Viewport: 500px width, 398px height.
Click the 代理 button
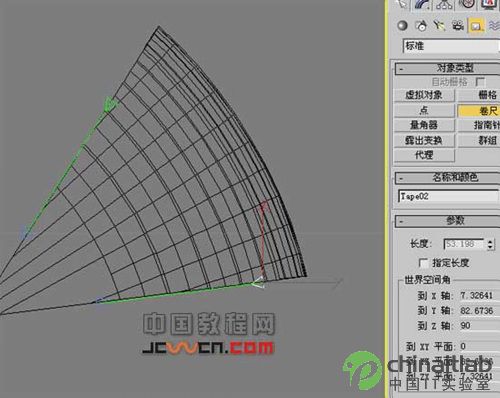click(424, 155)
